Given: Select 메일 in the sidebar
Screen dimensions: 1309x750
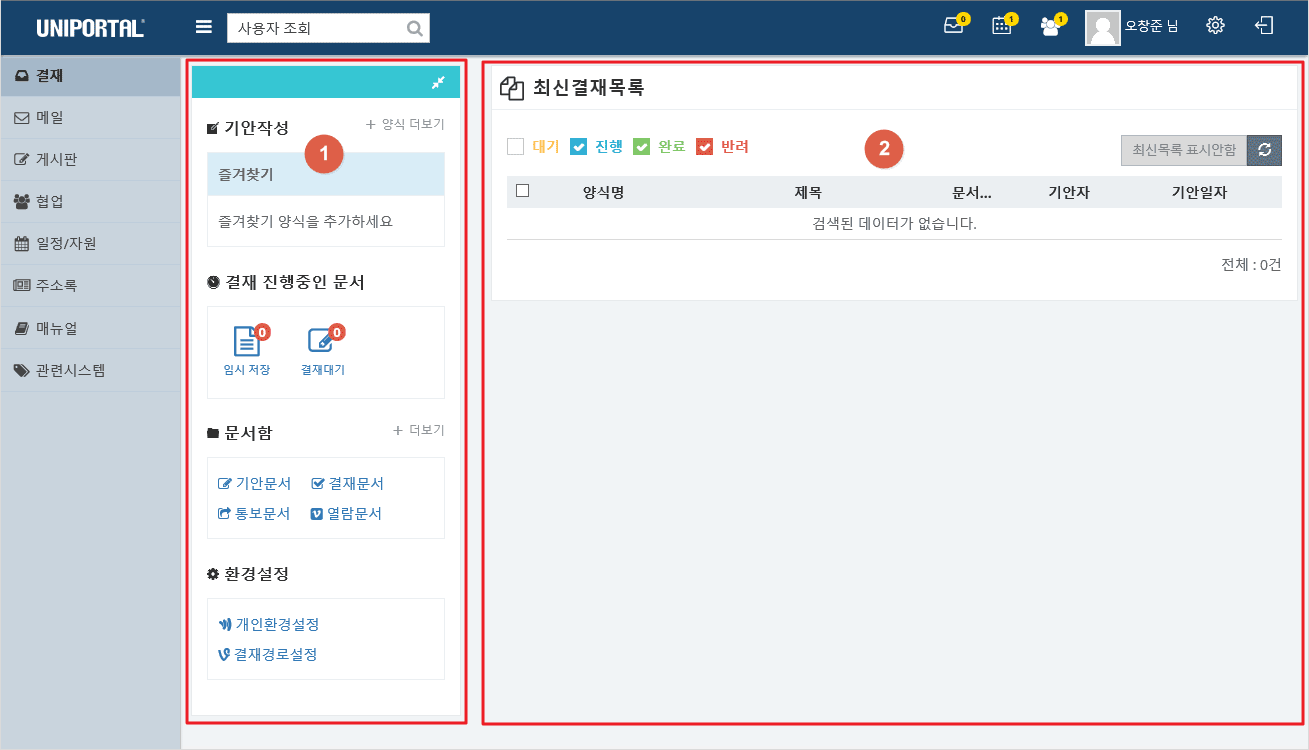Looking at the screenshot, I should 90,118.
